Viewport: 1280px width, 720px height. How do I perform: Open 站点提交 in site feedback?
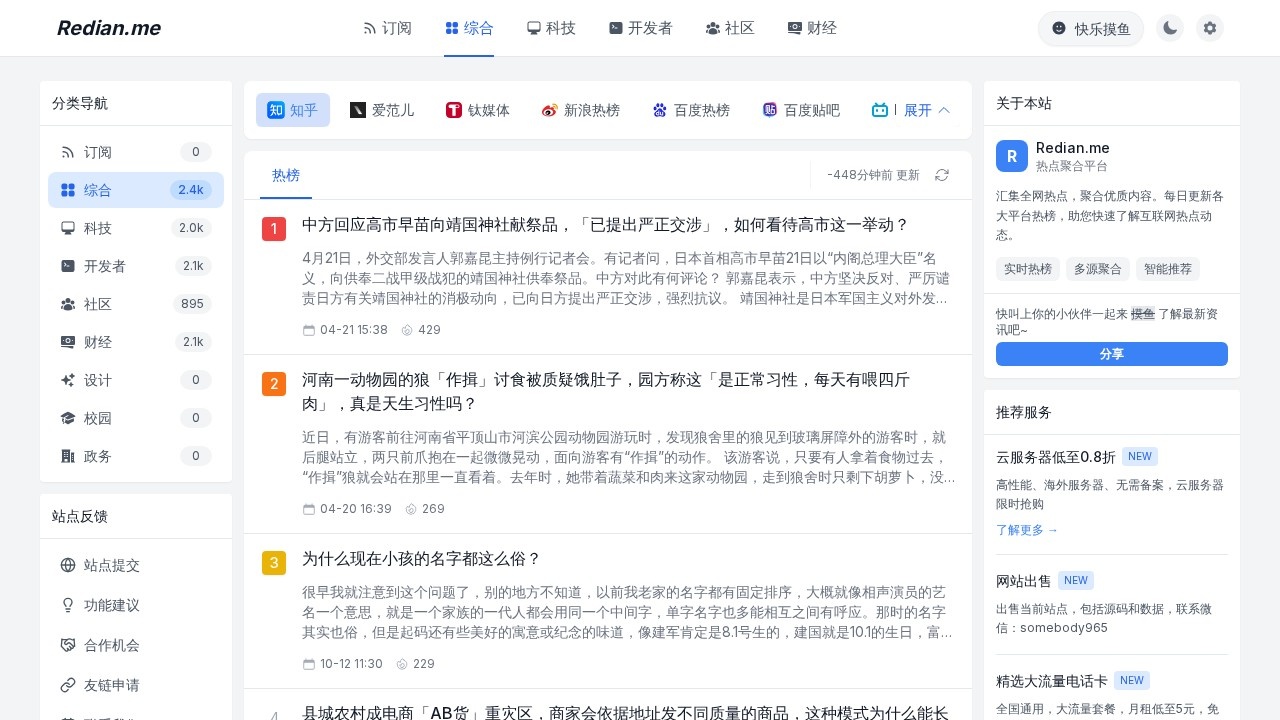point(111,565)
